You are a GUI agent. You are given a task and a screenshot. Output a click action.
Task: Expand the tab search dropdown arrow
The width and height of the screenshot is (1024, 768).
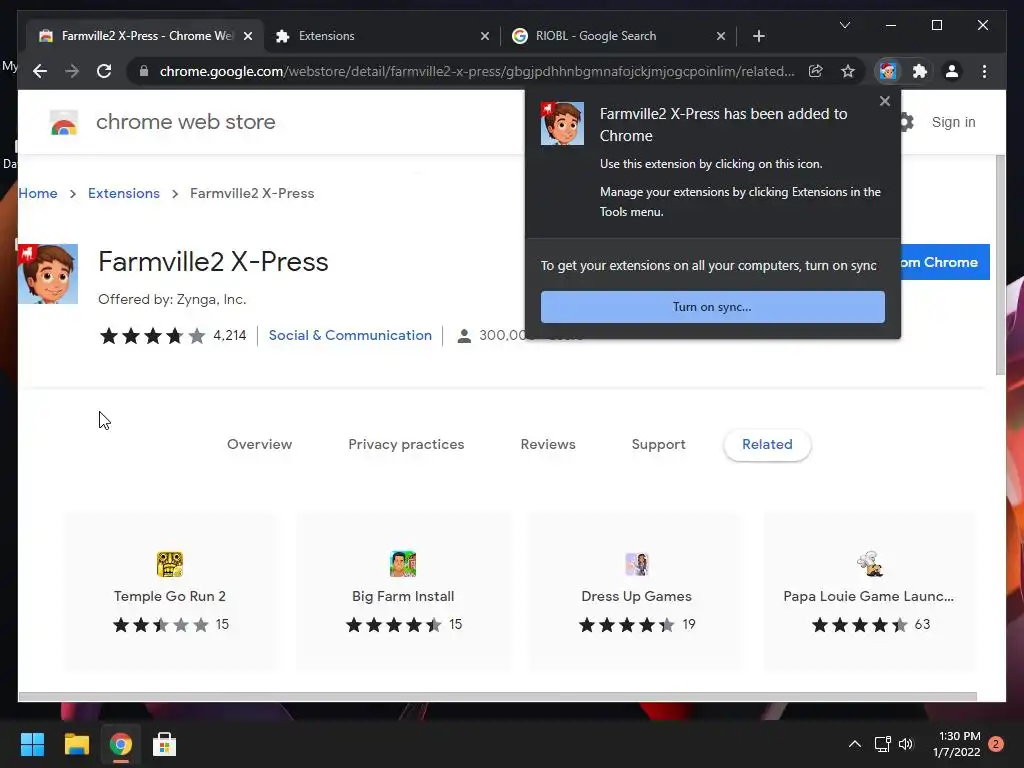pyautogui.click(x=844, y=25)
